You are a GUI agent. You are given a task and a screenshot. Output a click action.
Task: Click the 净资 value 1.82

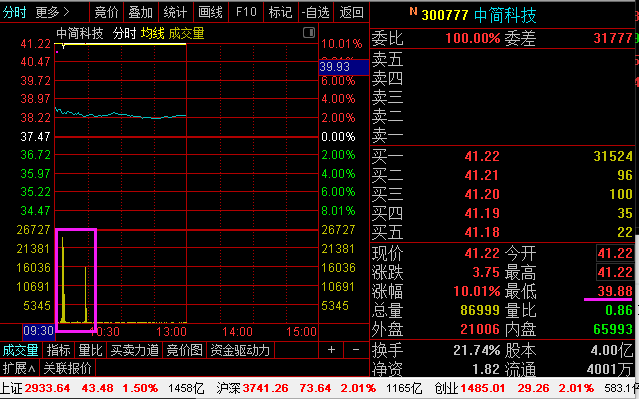click(486, 369)
